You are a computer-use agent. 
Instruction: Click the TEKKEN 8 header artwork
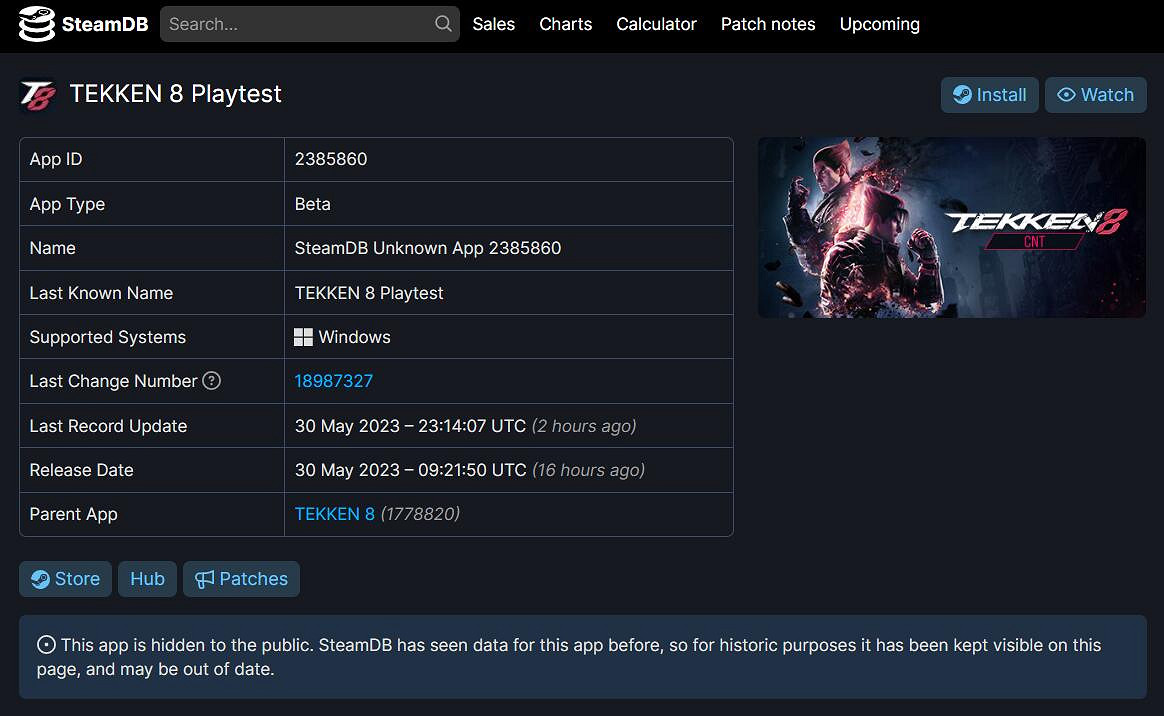click(x=951, y=227)
